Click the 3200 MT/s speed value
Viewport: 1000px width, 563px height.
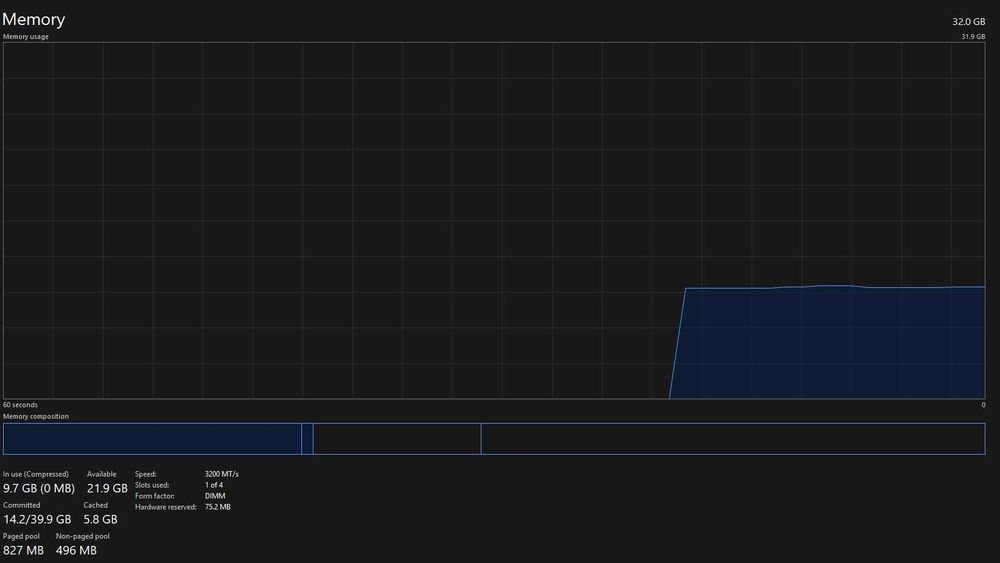point(221,474)
